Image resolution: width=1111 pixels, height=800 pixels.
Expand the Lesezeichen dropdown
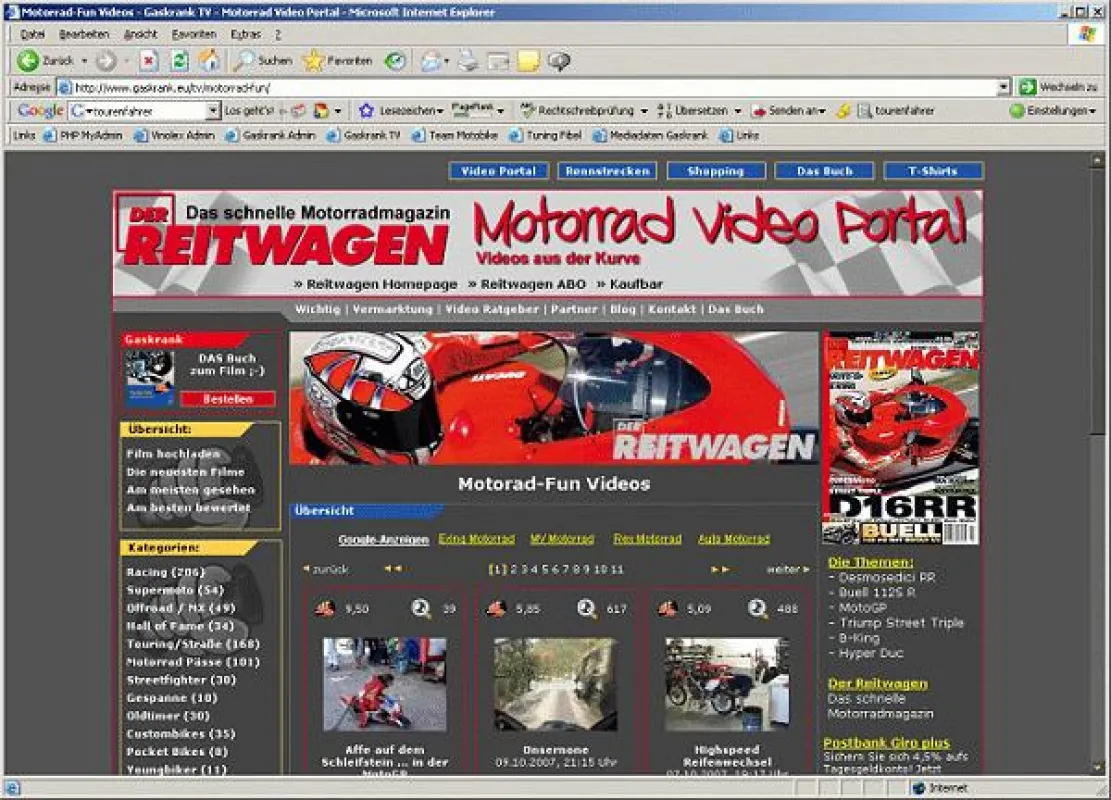pos(440,111)
